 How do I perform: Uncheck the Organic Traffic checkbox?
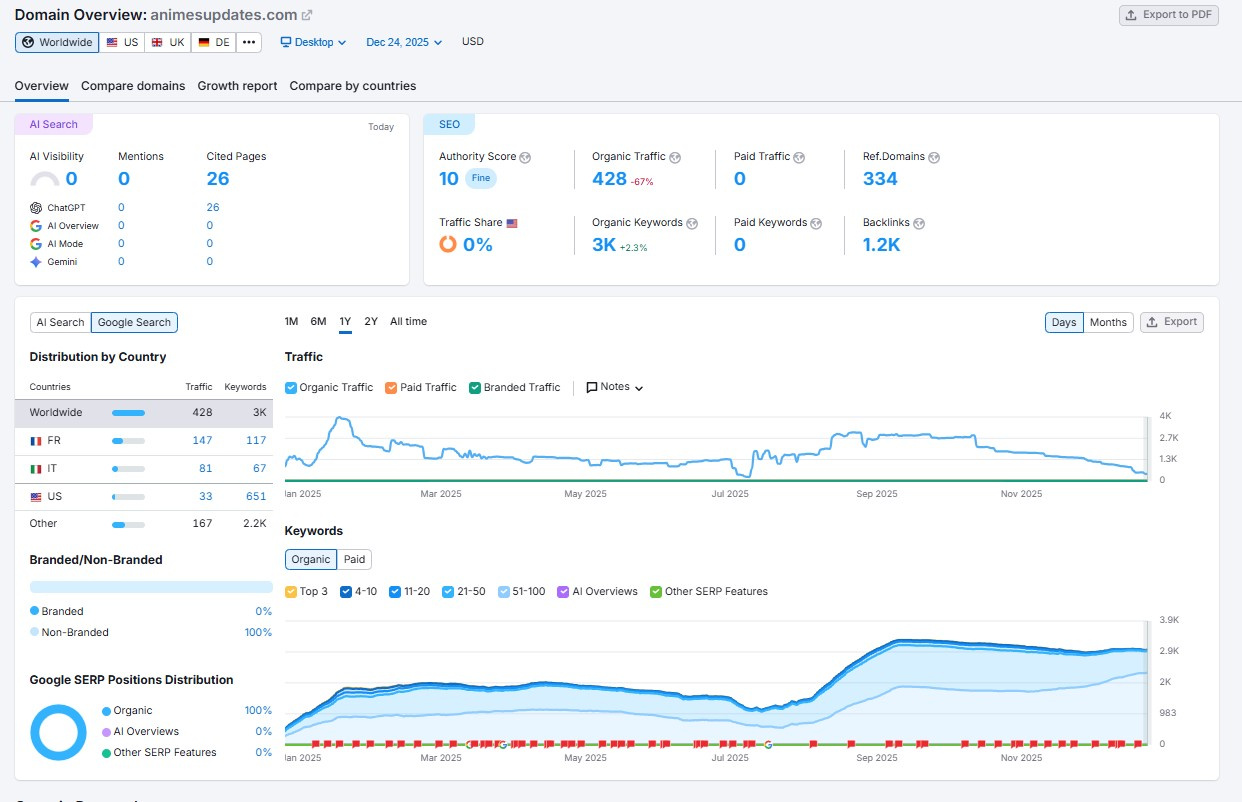tap(291, 388)
